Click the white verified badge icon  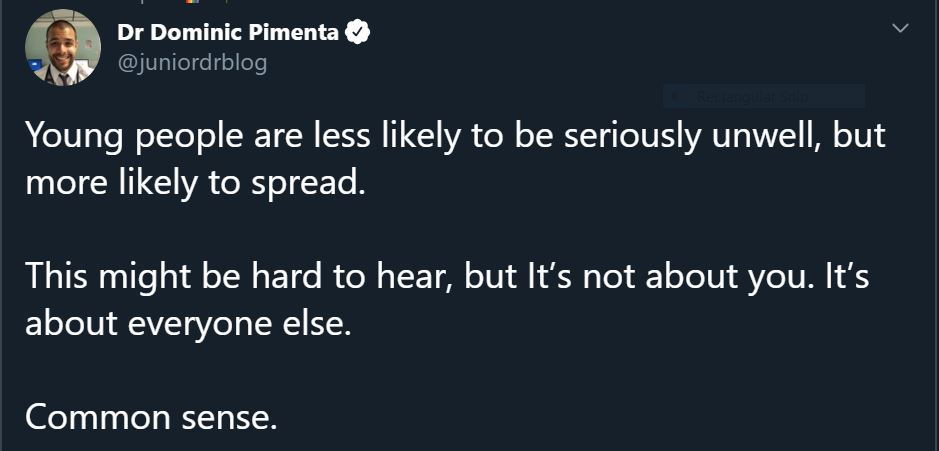click(x=358, y=33)
